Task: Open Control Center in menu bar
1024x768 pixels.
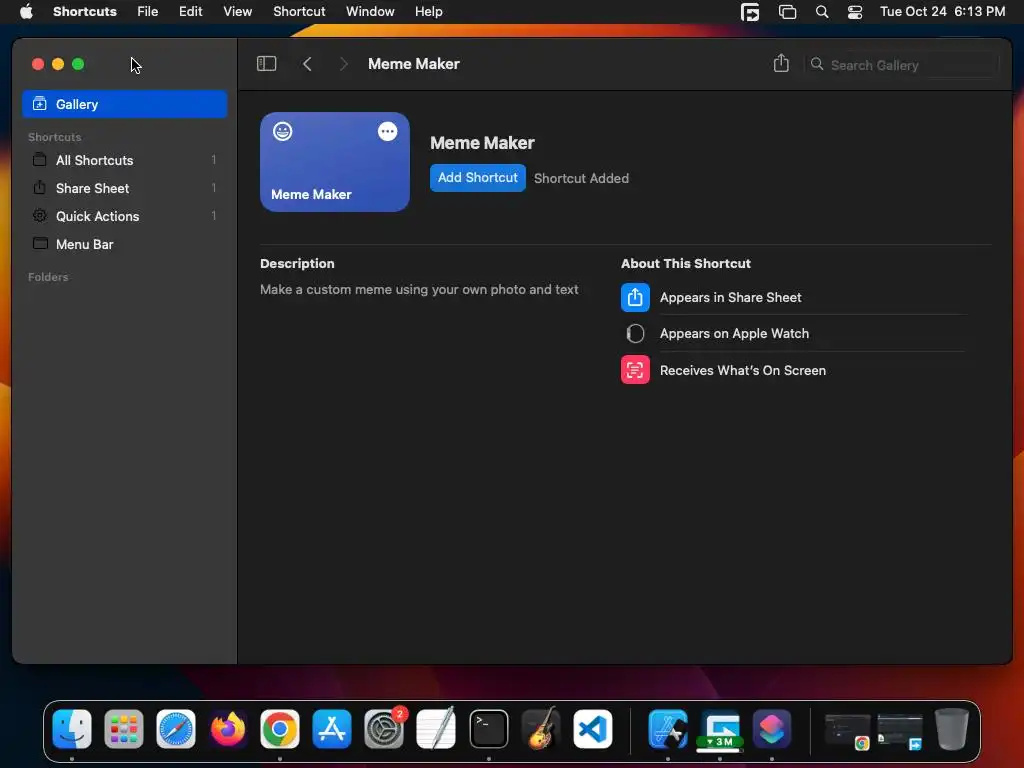Action: (x=855, y=12)
